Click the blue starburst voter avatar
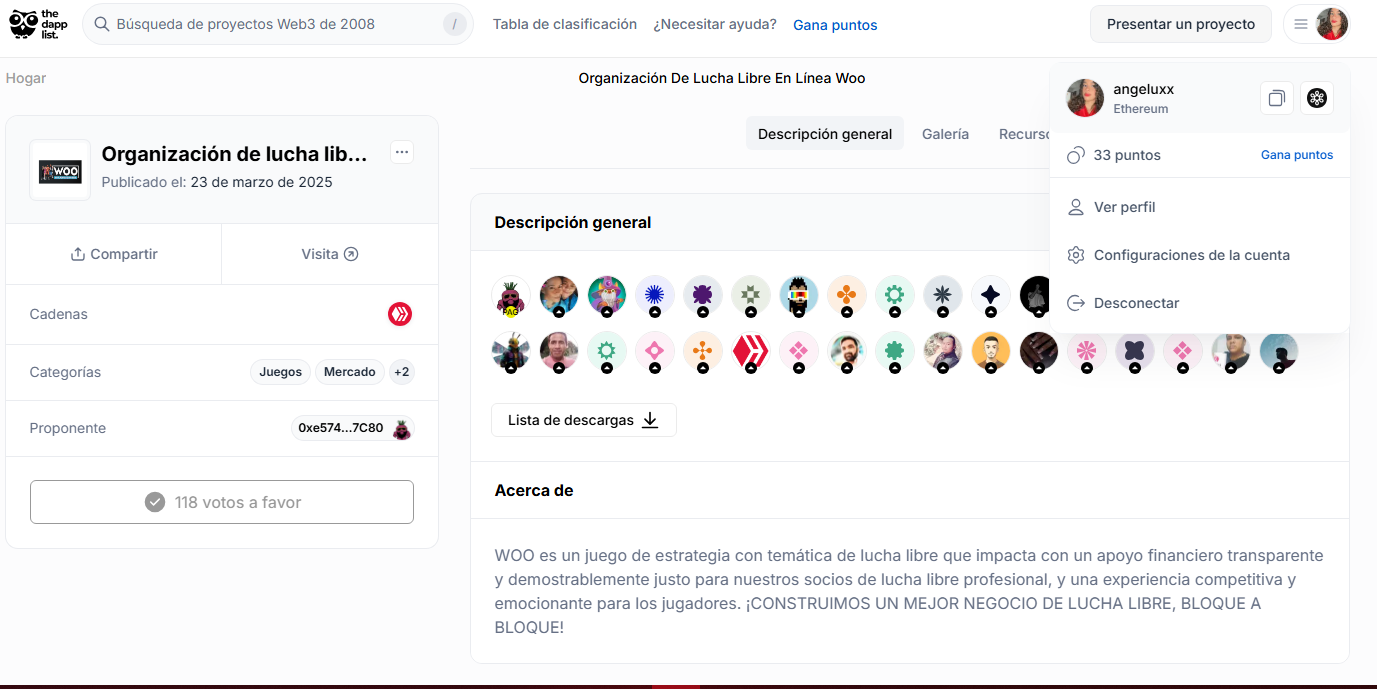Screen dimensions: 1377x689 [x=655, y=296]
